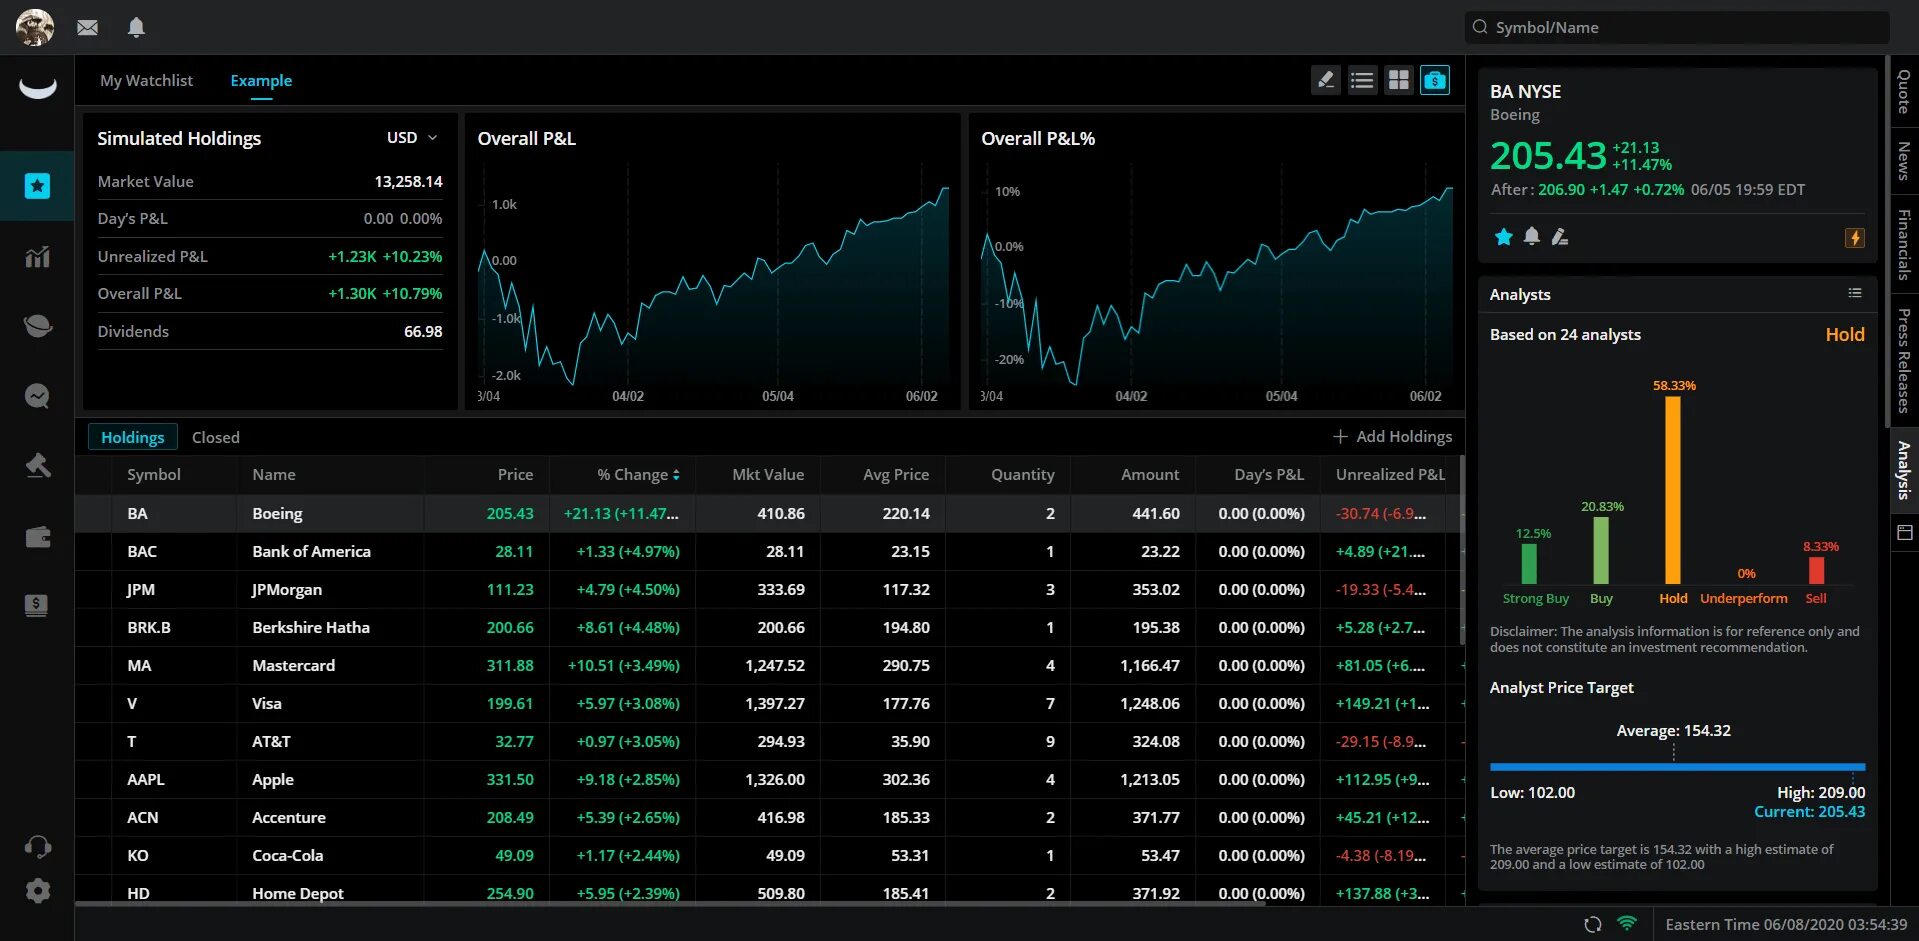Click the holdings table horizontal scrollbar
The image size is (1919, 941).
tap(671, 904)
